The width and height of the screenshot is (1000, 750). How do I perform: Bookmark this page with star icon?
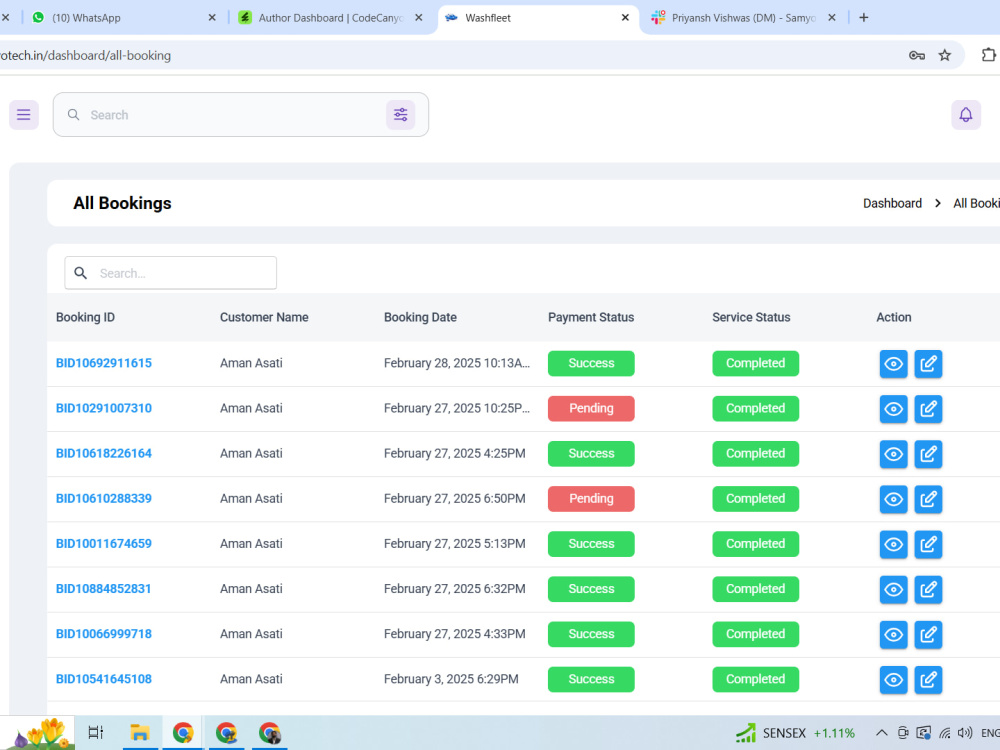[945, 55]
